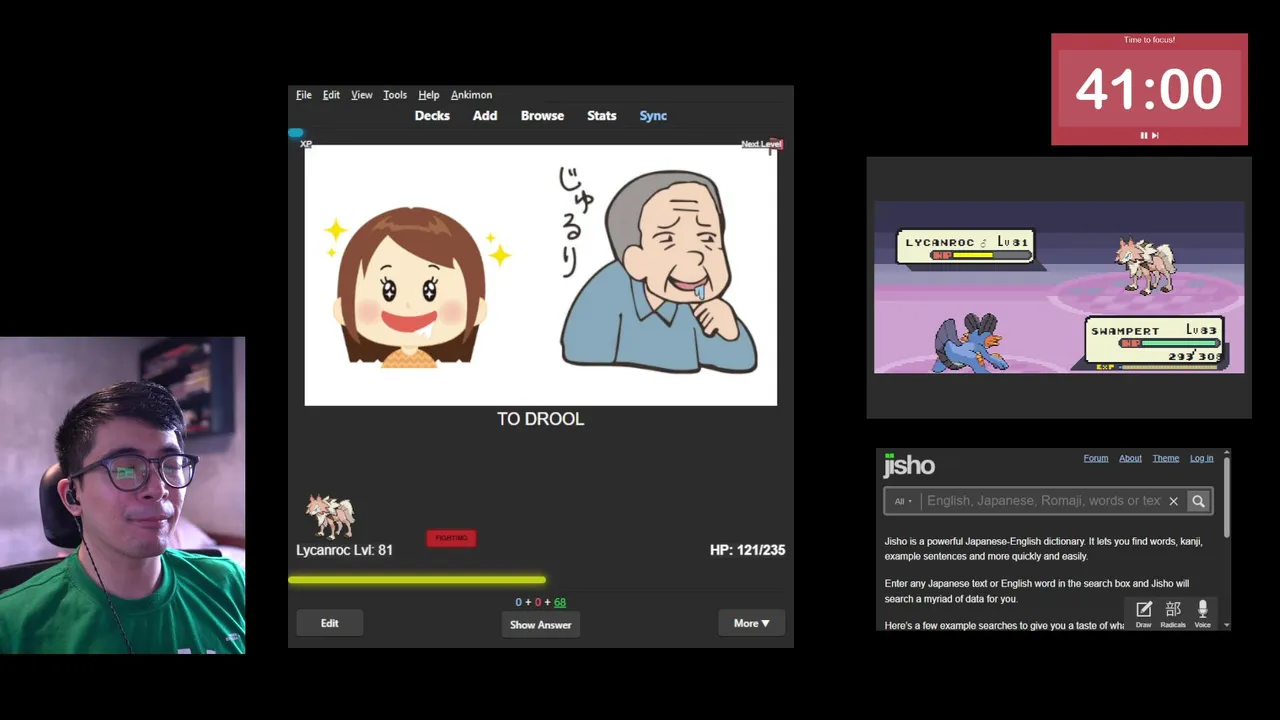Open the Add card window
This screenshot has width=1280, height=720.
(x=485, y=116)
